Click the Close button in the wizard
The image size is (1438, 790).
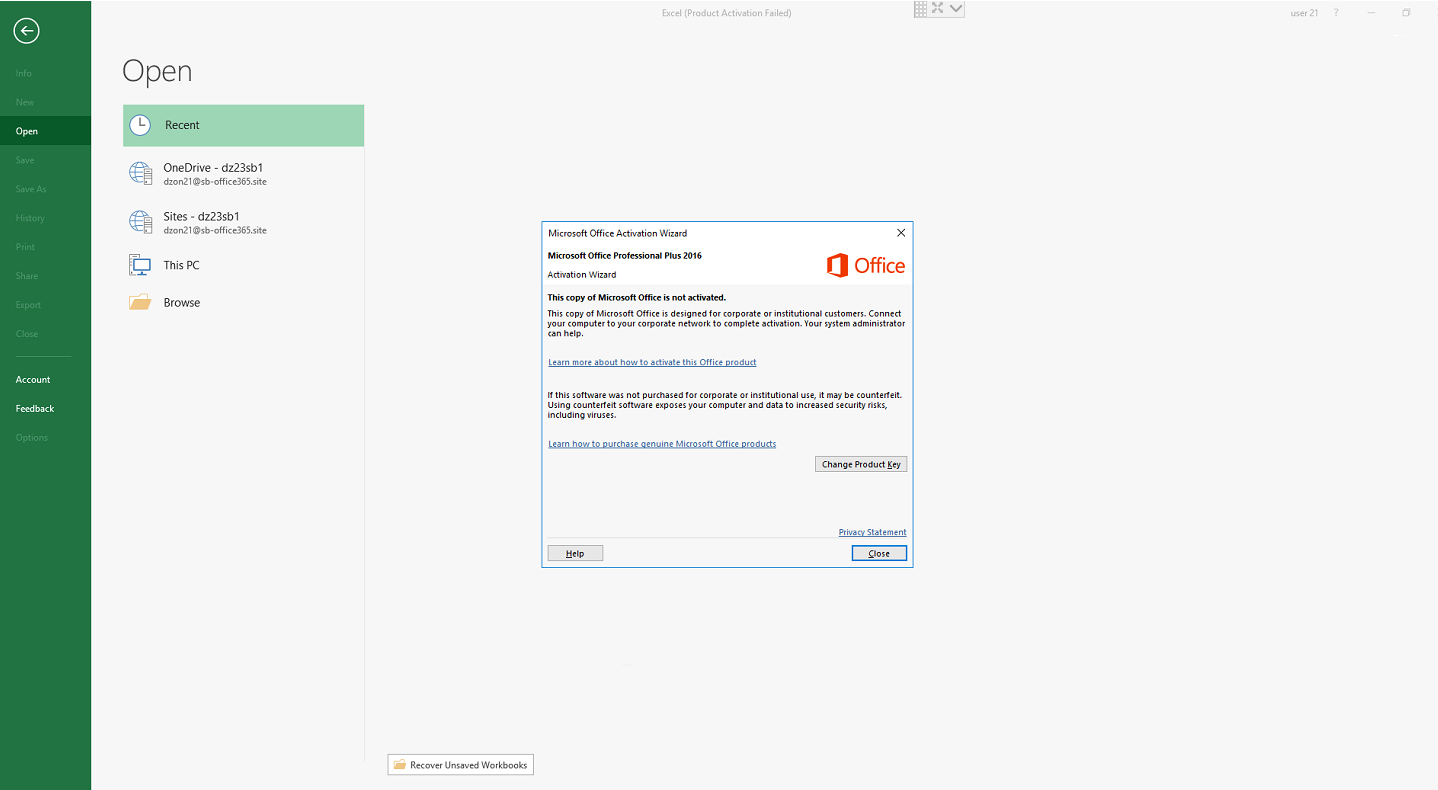879,553
